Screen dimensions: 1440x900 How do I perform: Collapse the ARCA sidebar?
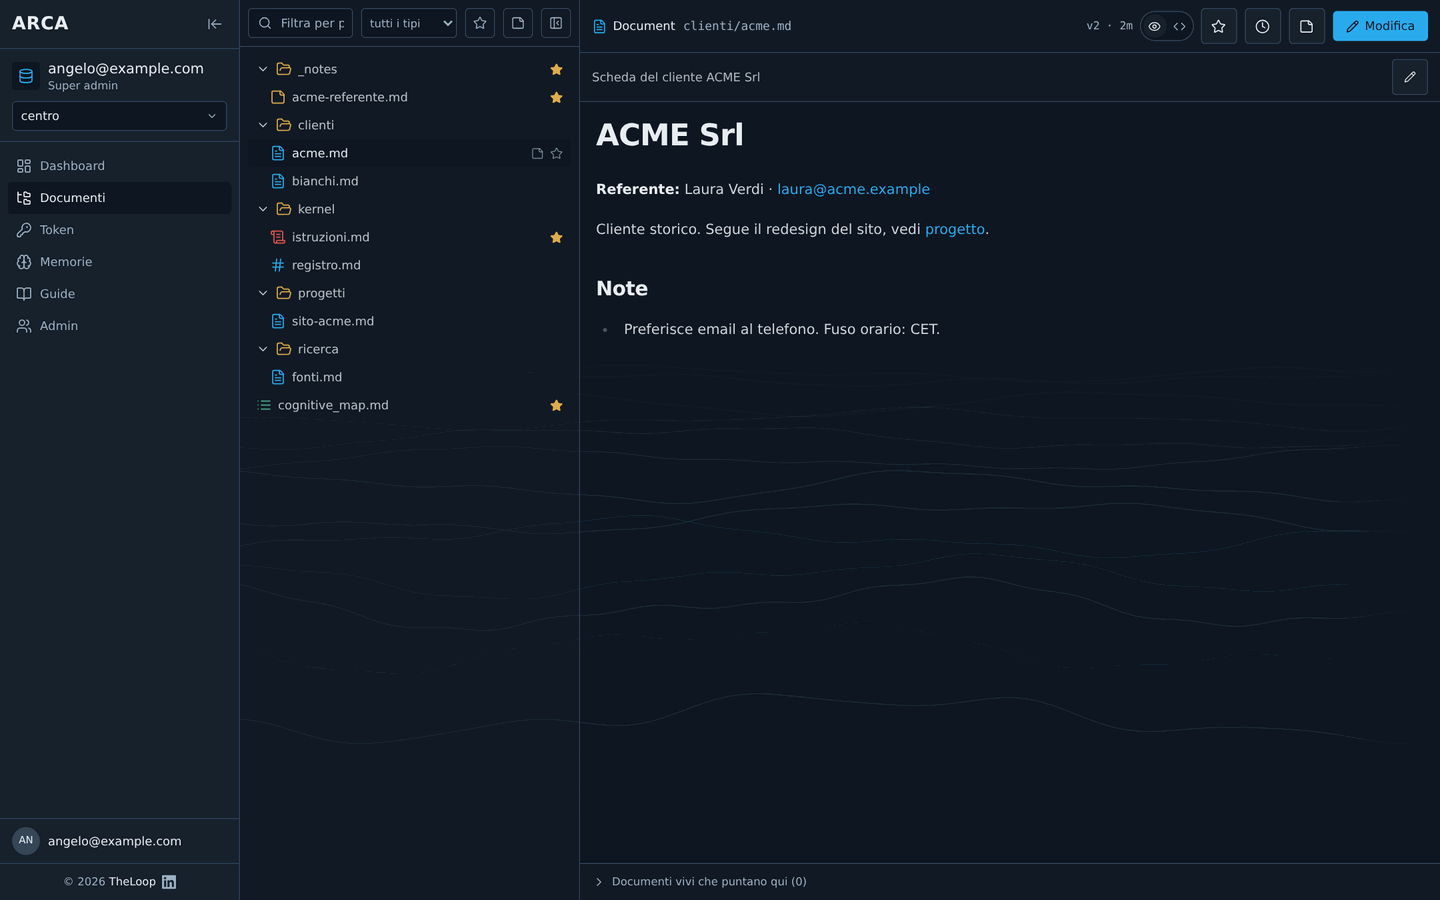point(215,24)
